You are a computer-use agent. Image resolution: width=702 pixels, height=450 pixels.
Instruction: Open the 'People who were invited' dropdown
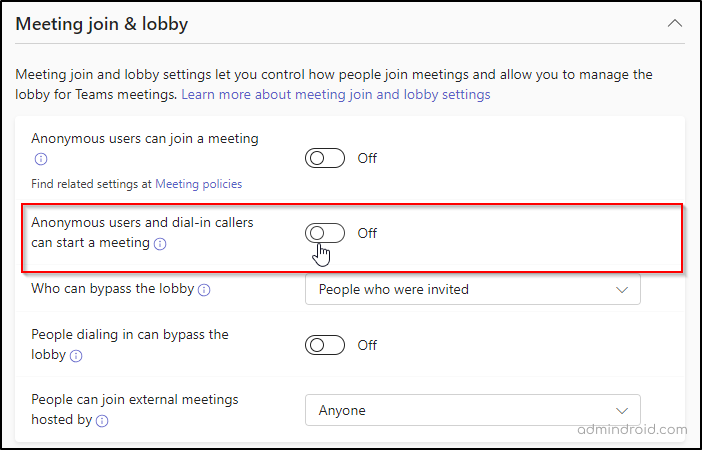472,290
